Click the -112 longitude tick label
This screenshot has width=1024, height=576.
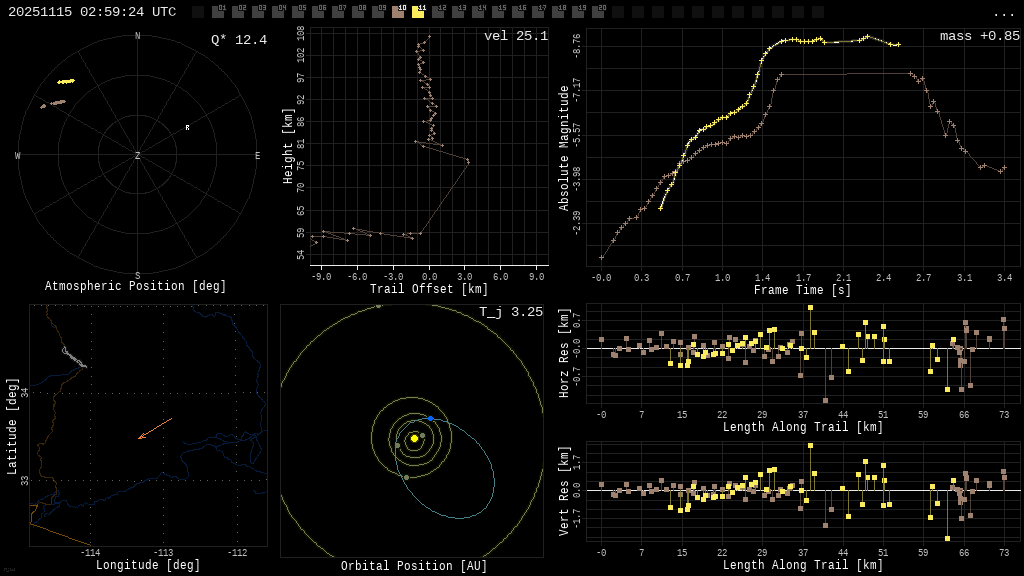point(238,552)
